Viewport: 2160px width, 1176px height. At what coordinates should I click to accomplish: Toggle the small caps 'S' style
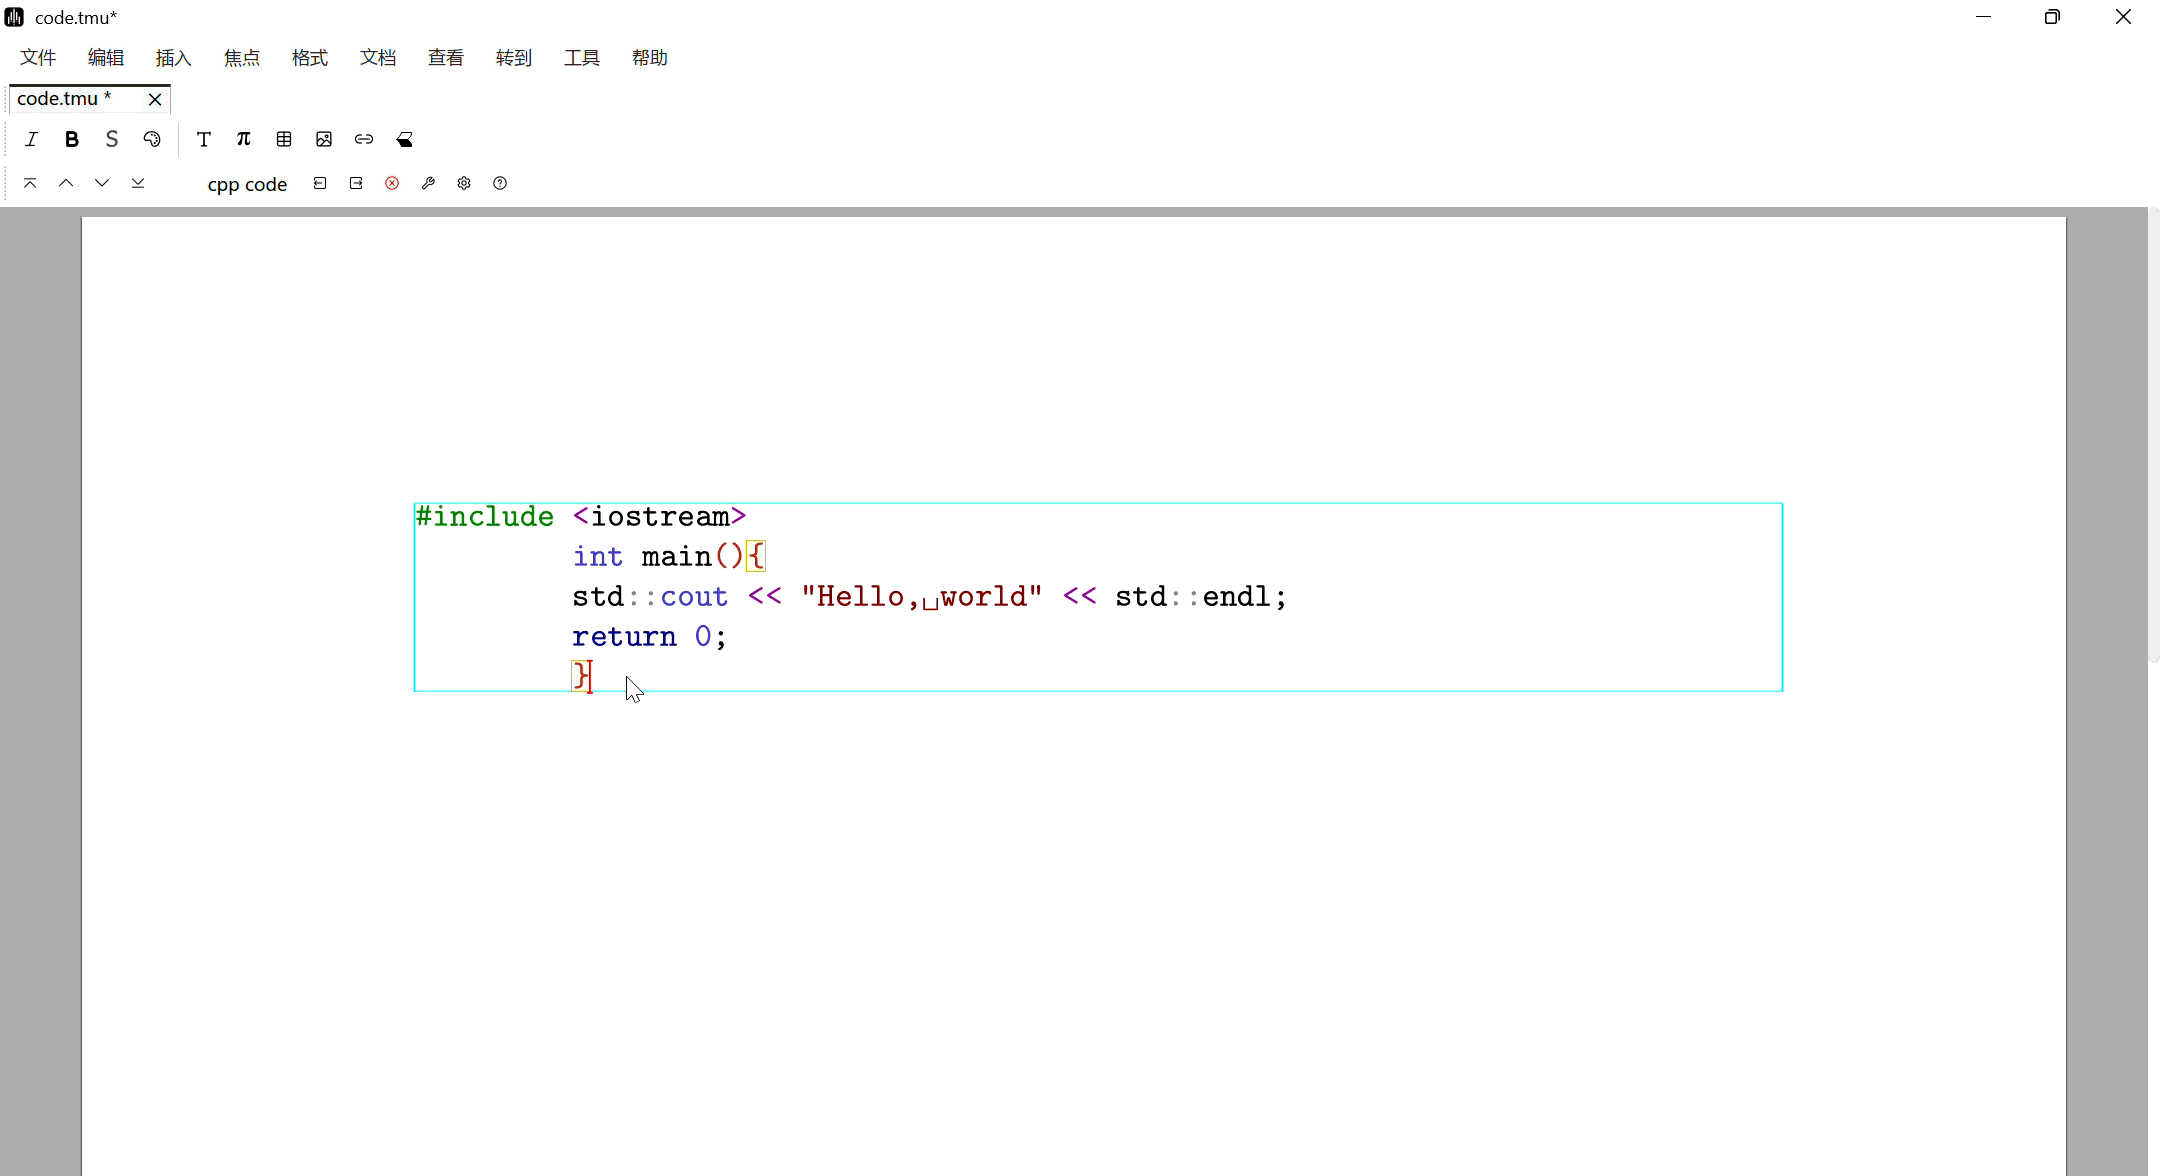click(x=111, y=139)
